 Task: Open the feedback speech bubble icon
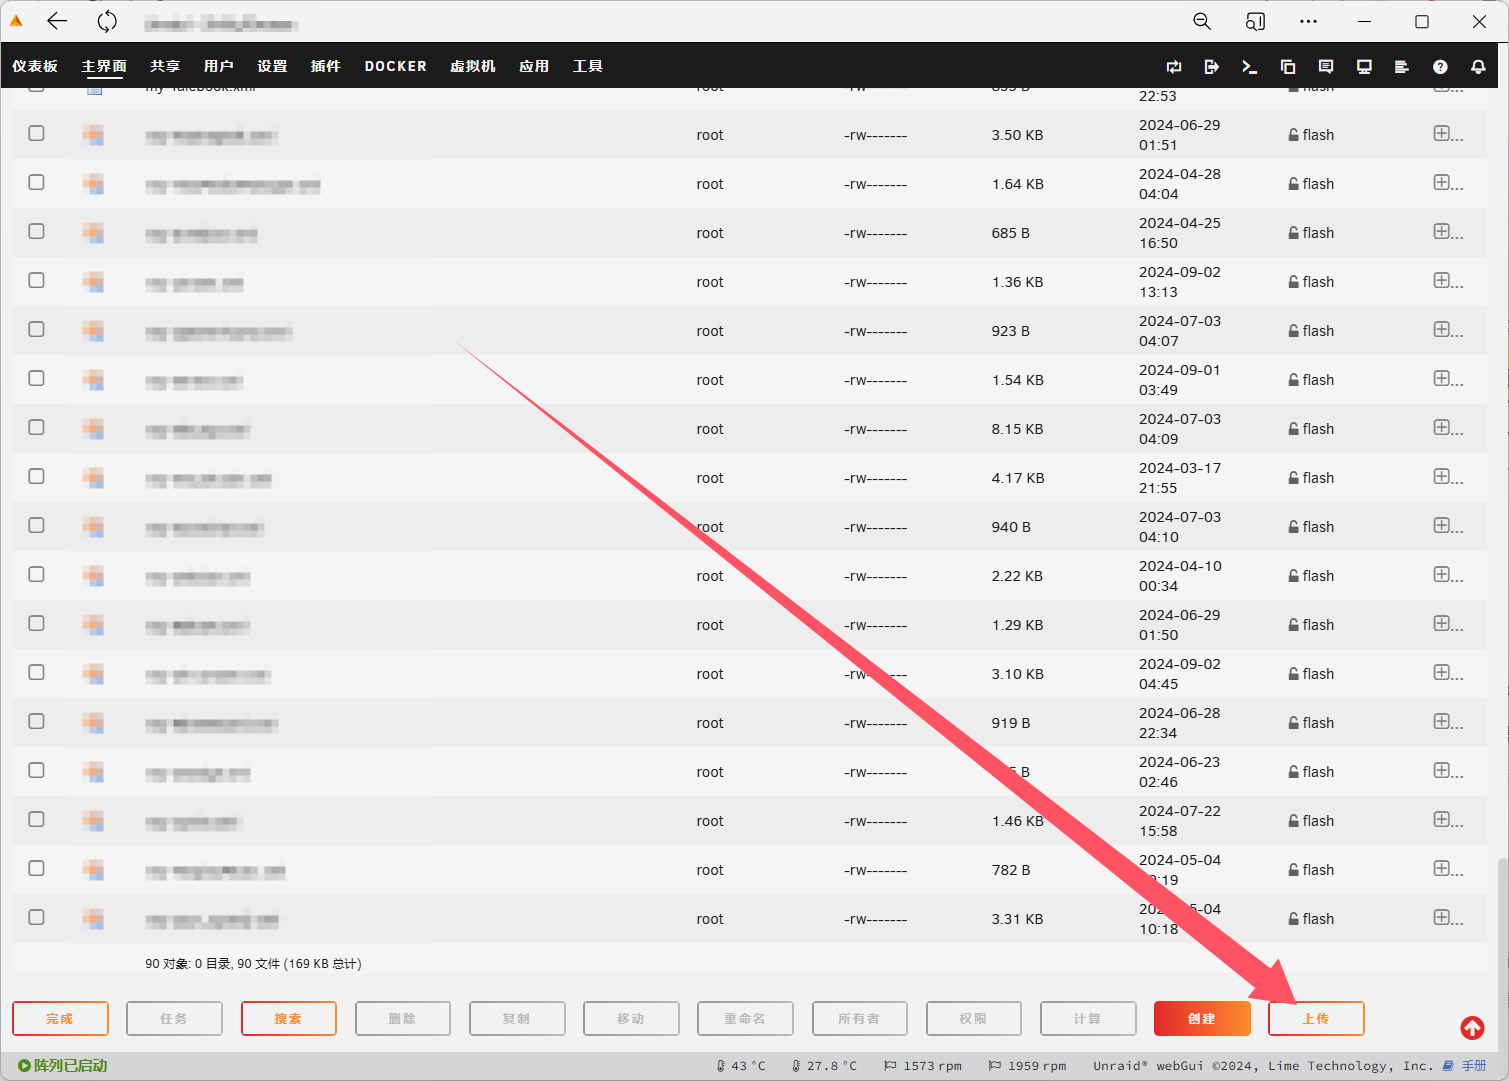click(1326, 67)
